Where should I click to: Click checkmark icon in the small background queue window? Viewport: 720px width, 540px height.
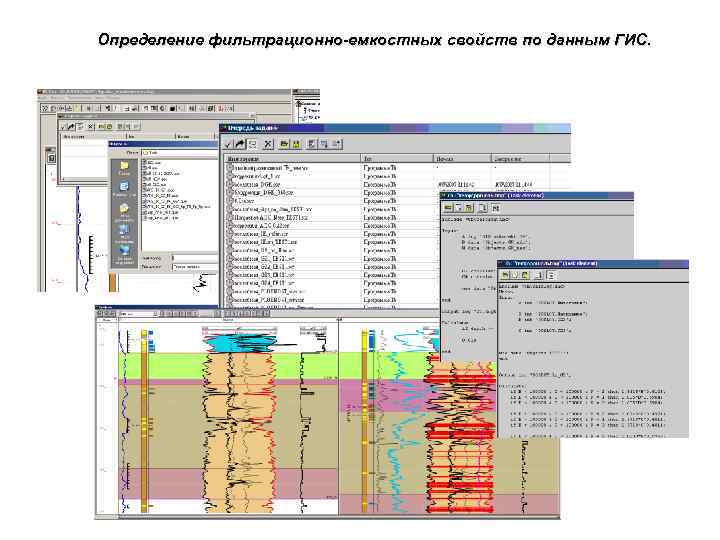64,126
